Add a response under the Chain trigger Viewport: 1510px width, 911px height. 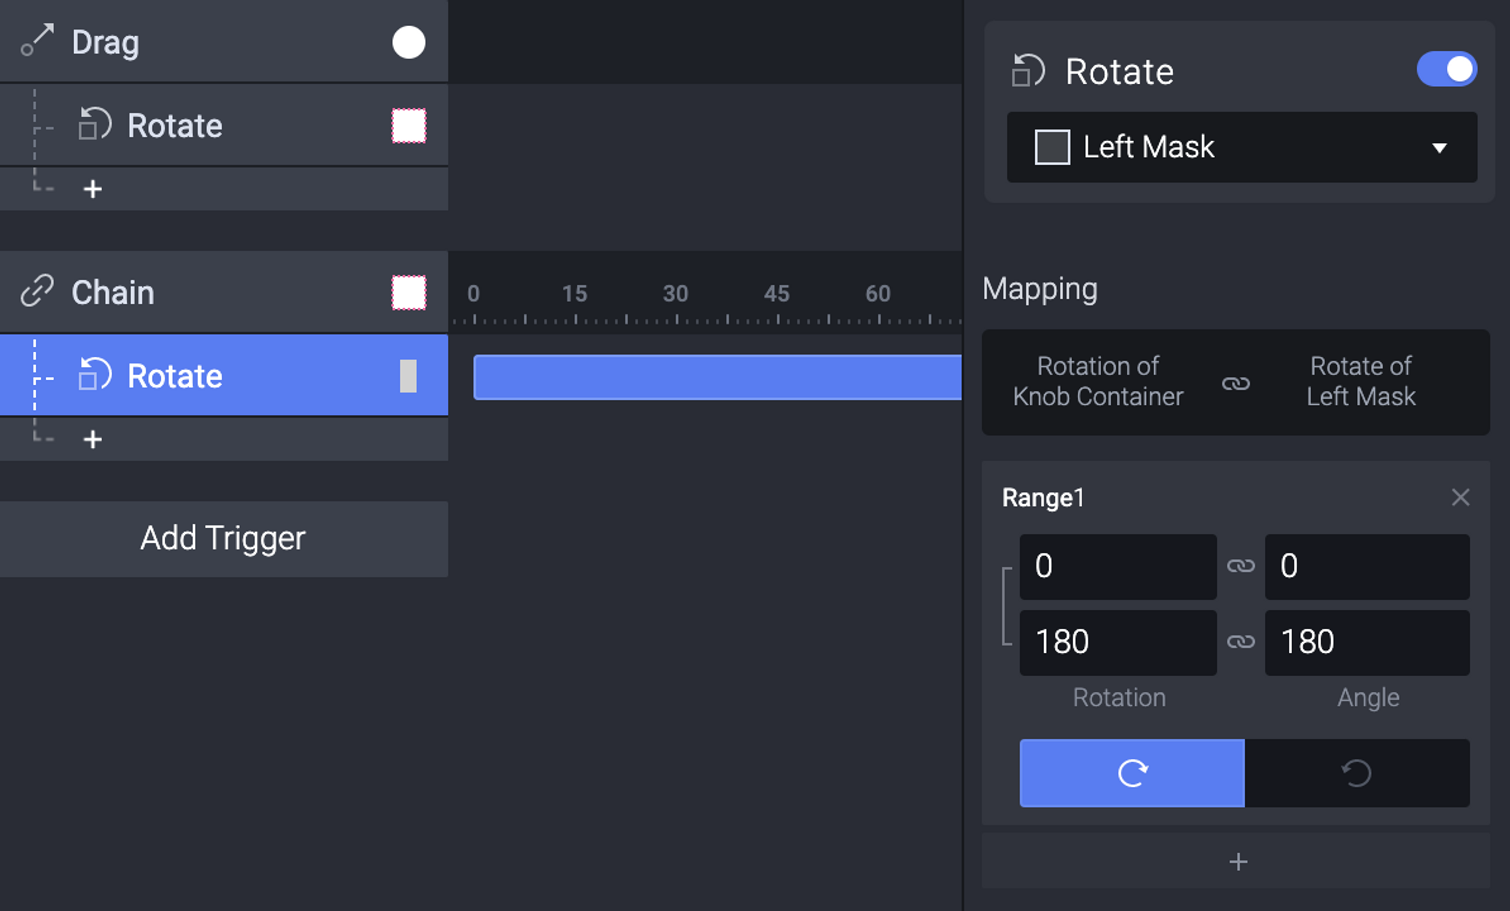point(93,439)
